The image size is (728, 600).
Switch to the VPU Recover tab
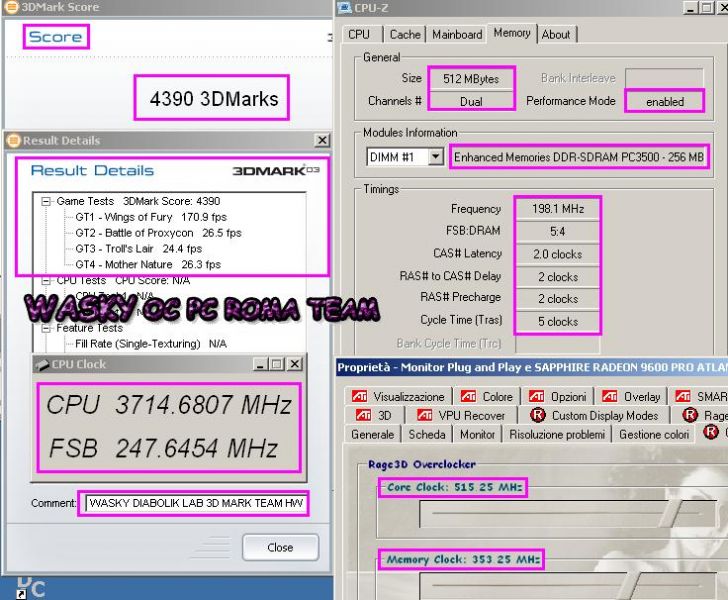tap(461, 415)
